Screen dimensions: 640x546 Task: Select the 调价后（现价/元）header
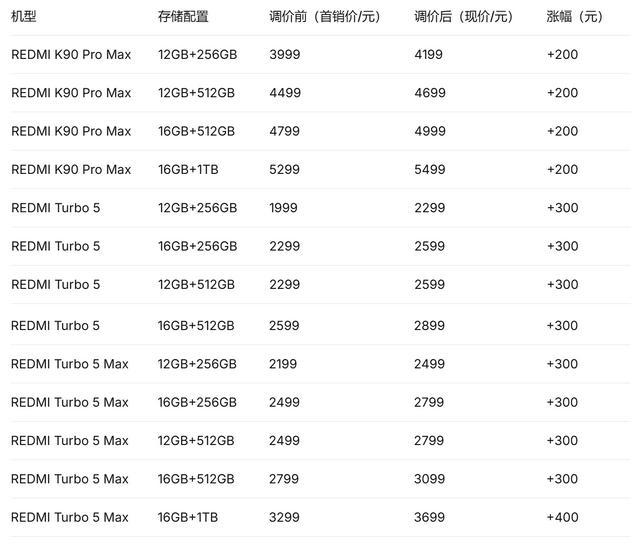click(463, 17)
